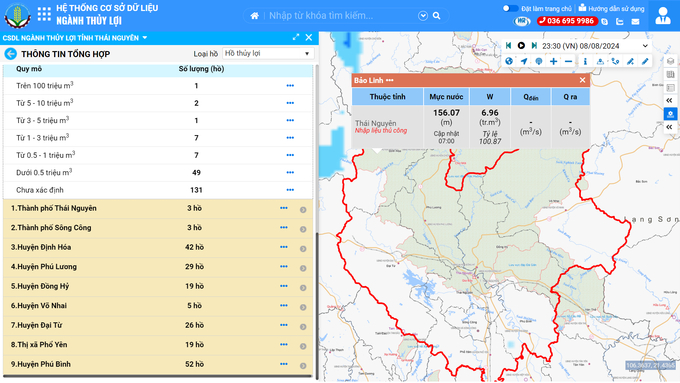Click the globe map tool
The width and height of the screenshot is (680, 383).
[x=509, y=62]
